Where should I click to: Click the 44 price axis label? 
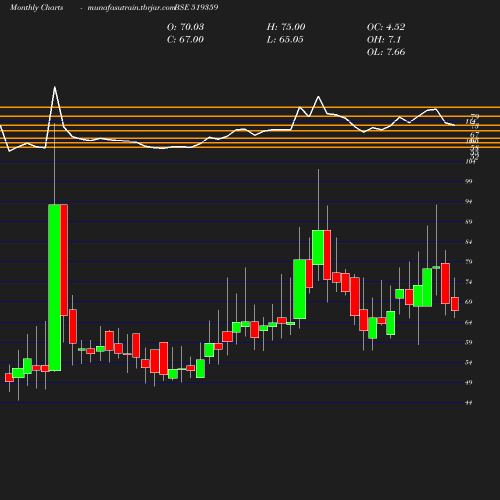point(469,403)
